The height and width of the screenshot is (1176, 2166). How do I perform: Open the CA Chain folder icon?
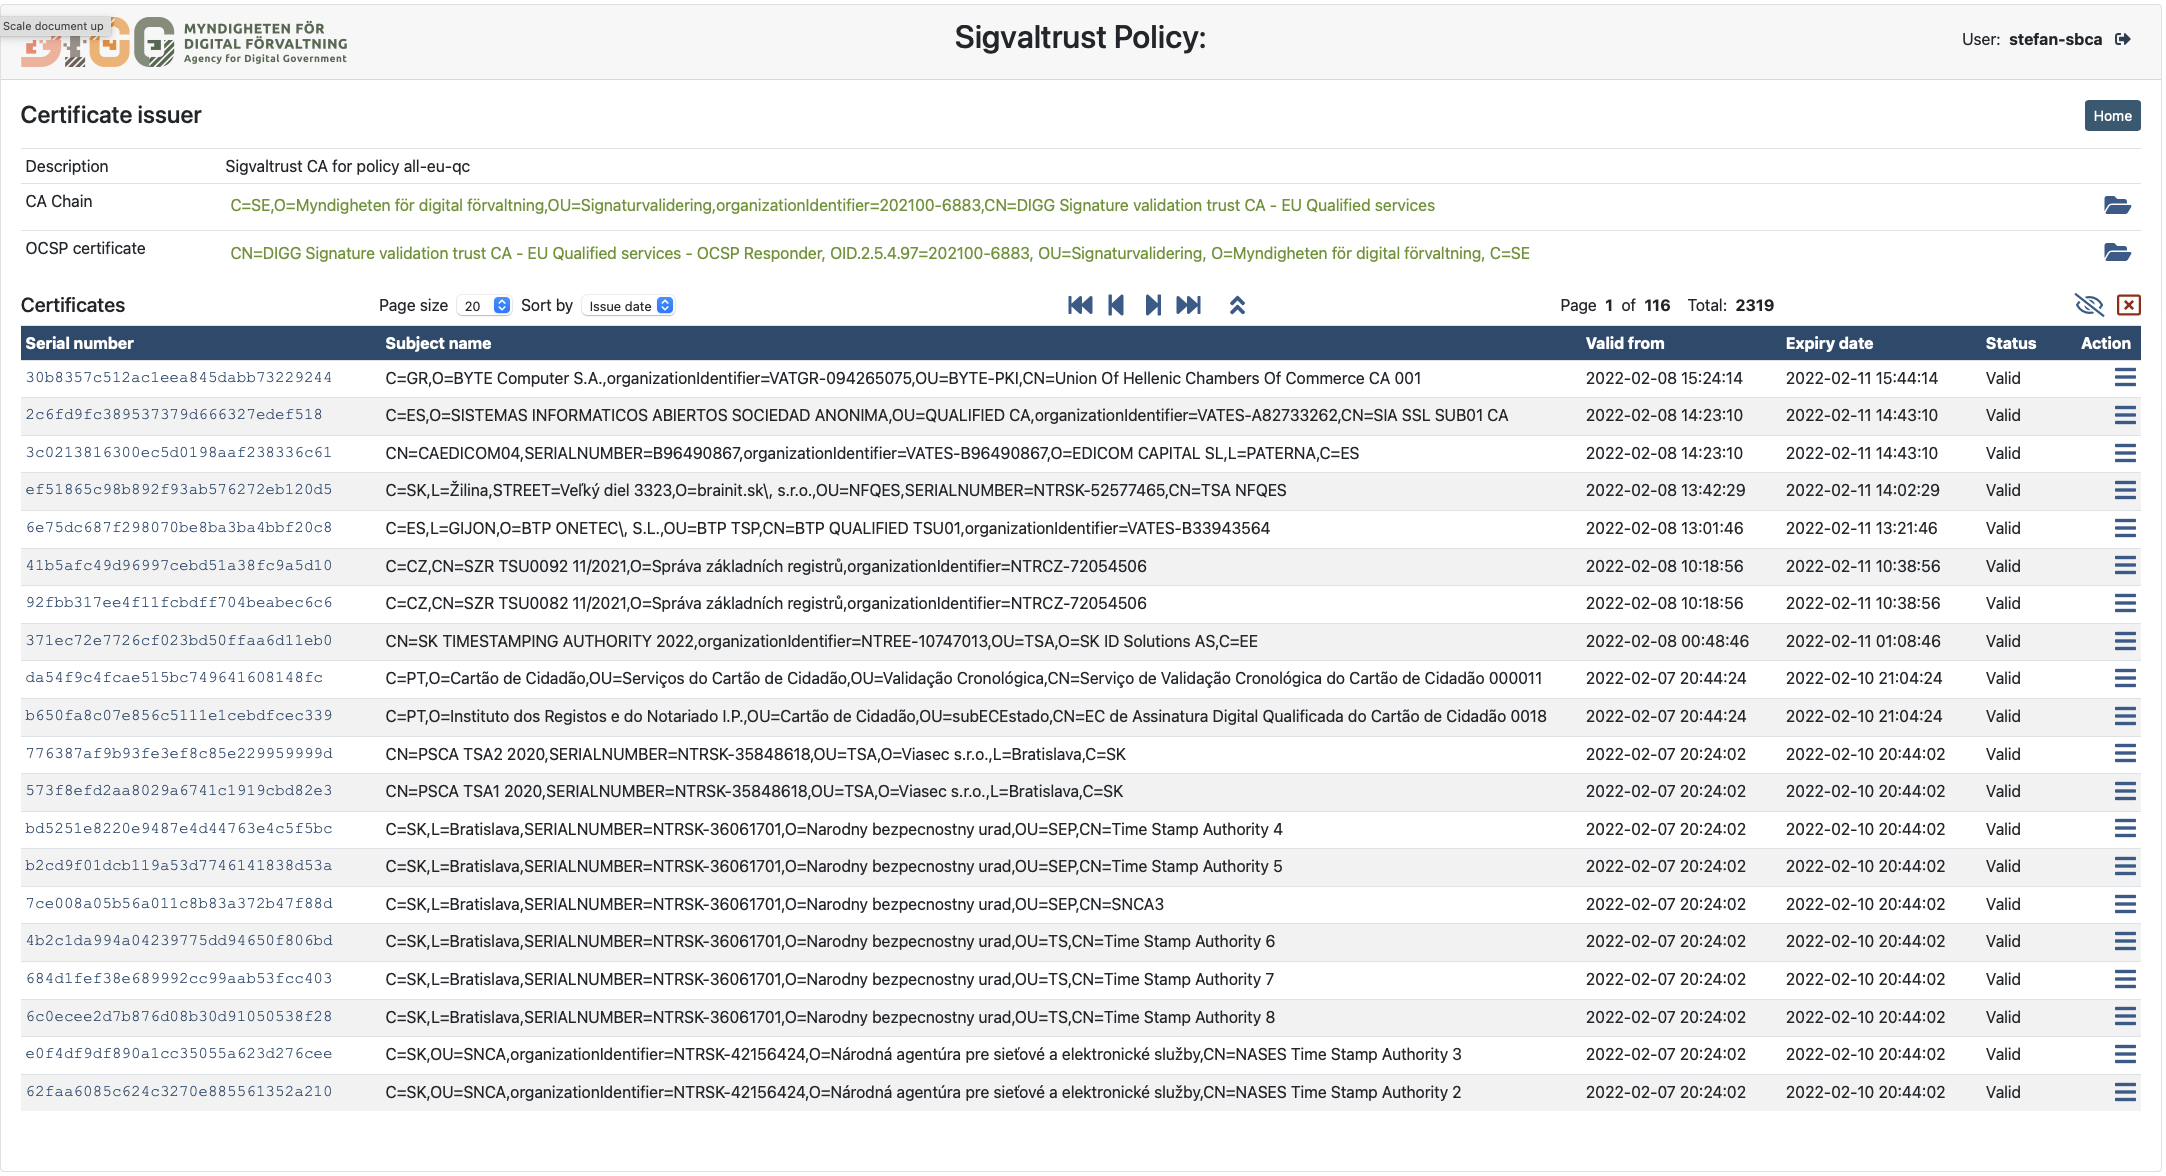pos(2116,205)
